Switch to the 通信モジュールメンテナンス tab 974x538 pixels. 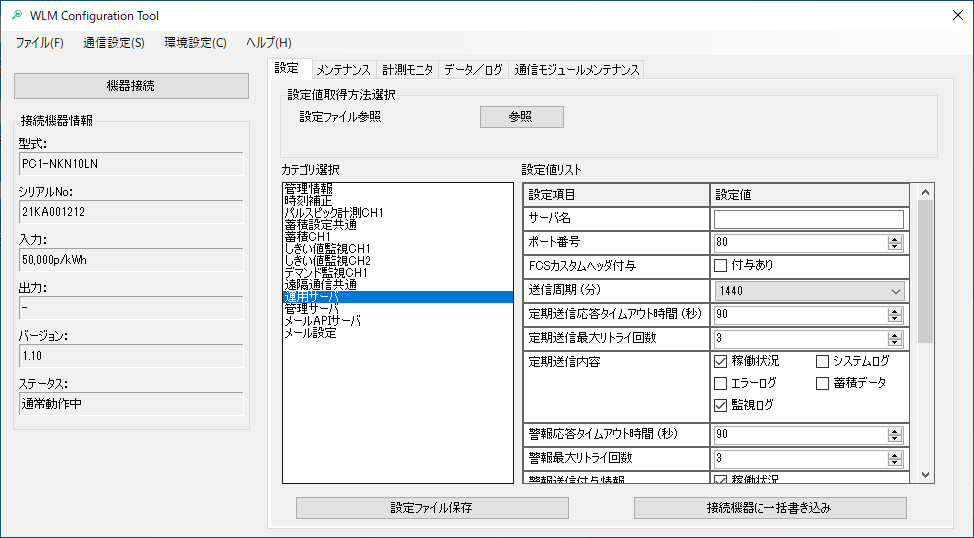pos(576,70)
